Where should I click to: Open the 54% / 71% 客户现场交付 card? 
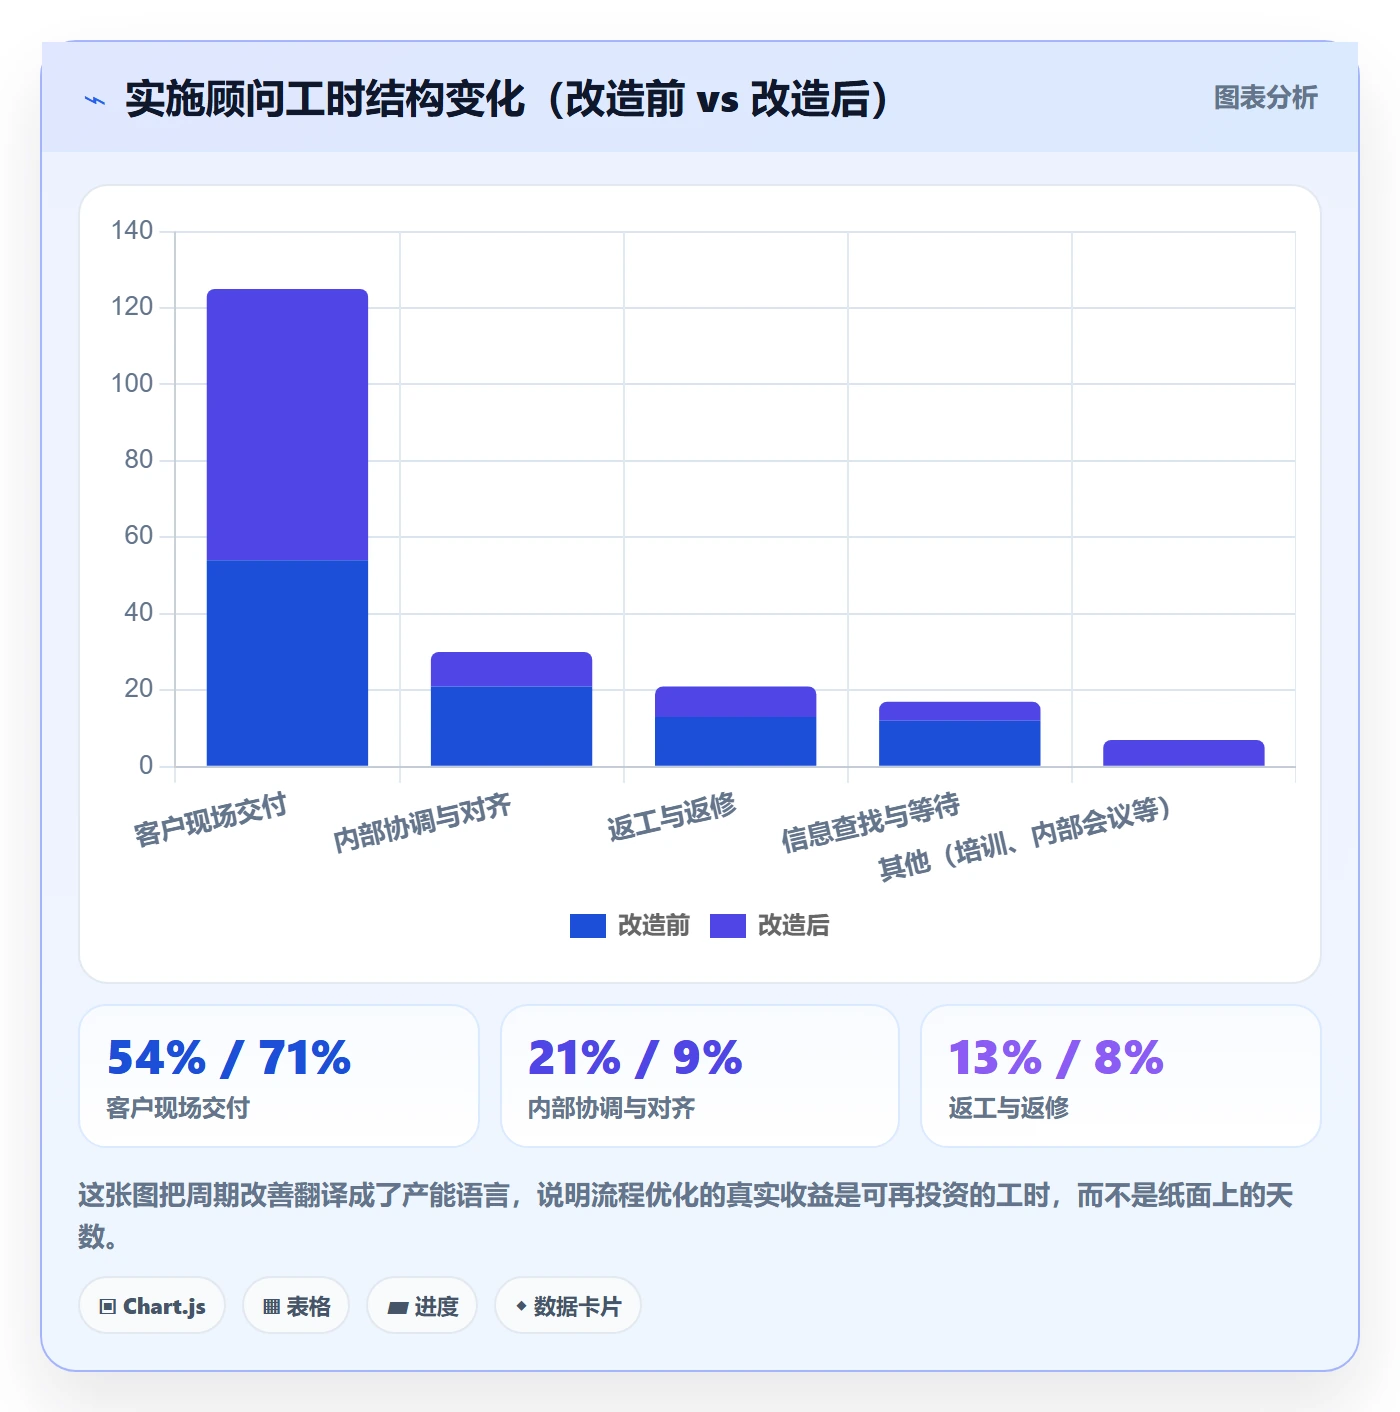279,1076
